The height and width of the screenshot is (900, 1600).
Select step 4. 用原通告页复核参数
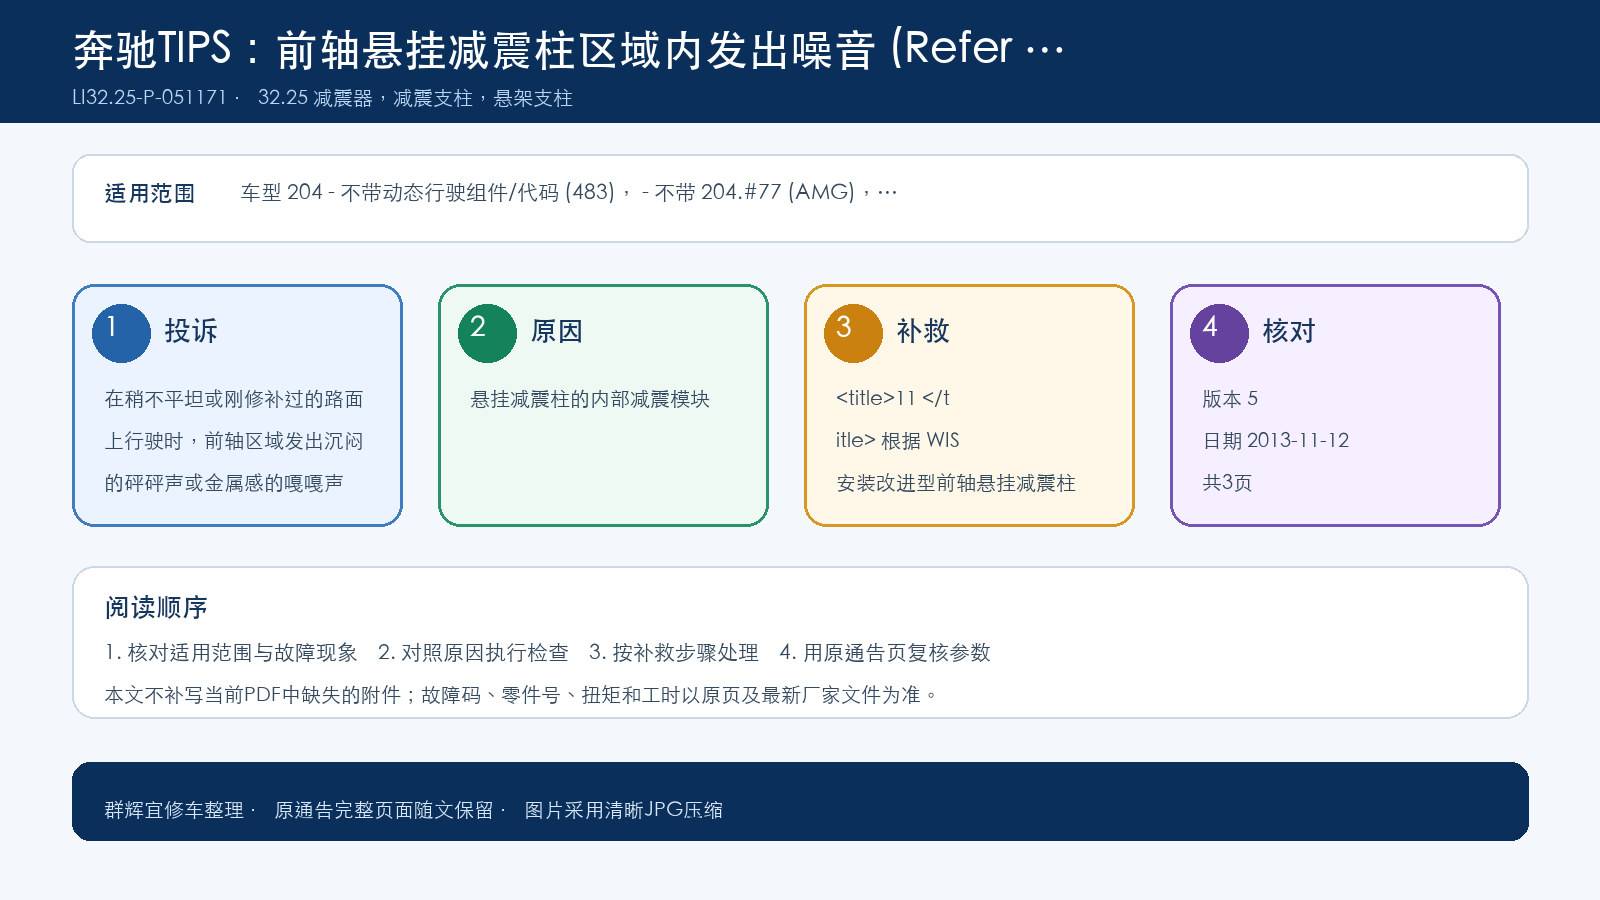[x=885, y=653]
